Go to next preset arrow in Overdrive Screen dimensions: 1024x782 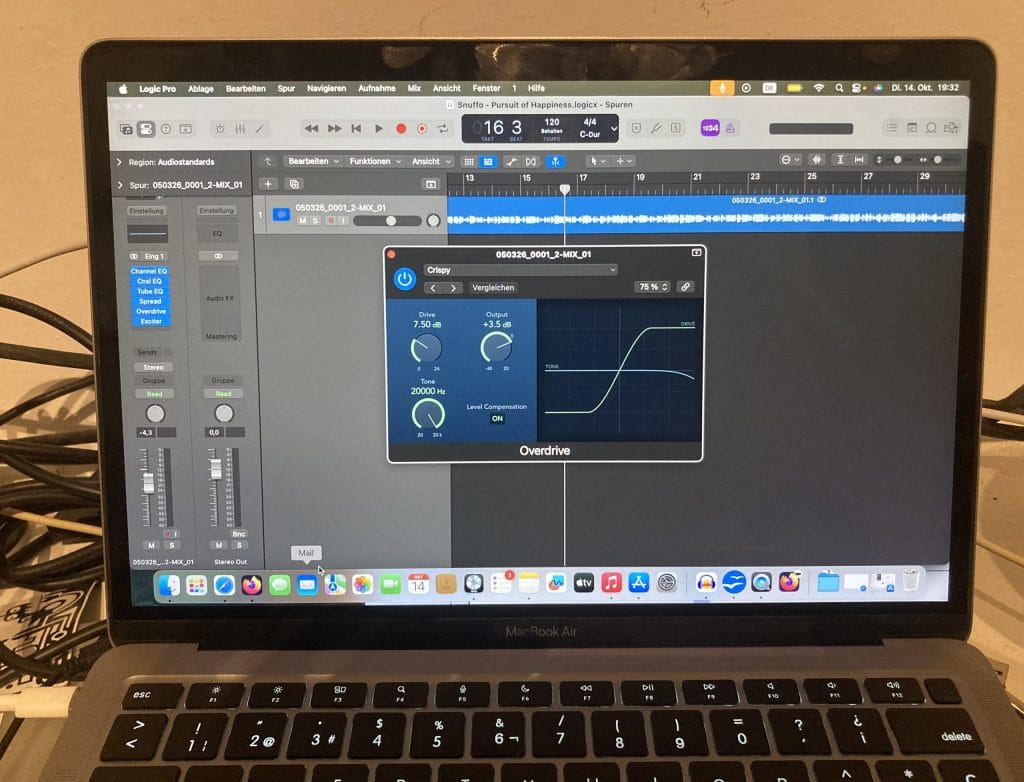pyautogui.click(x=454, y=288)
